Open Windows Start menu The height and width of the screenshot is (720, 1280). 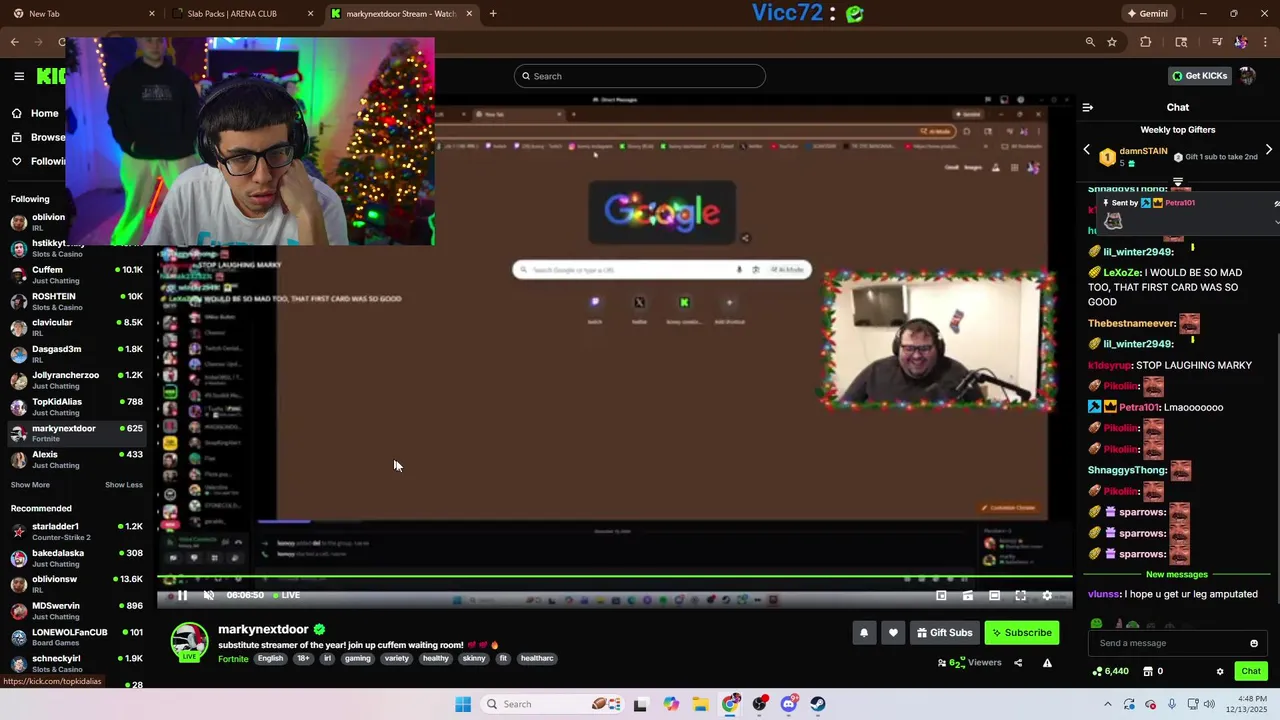(463, 704)
